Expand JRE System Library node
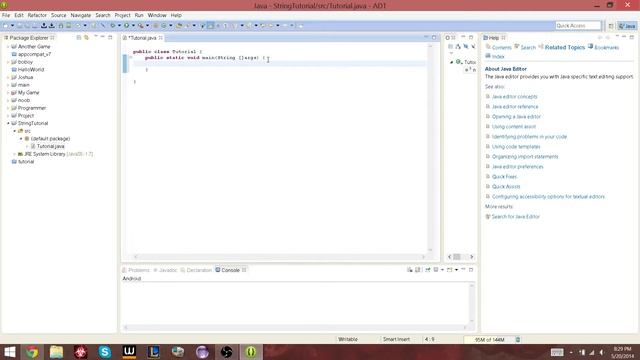 (14, 154)
